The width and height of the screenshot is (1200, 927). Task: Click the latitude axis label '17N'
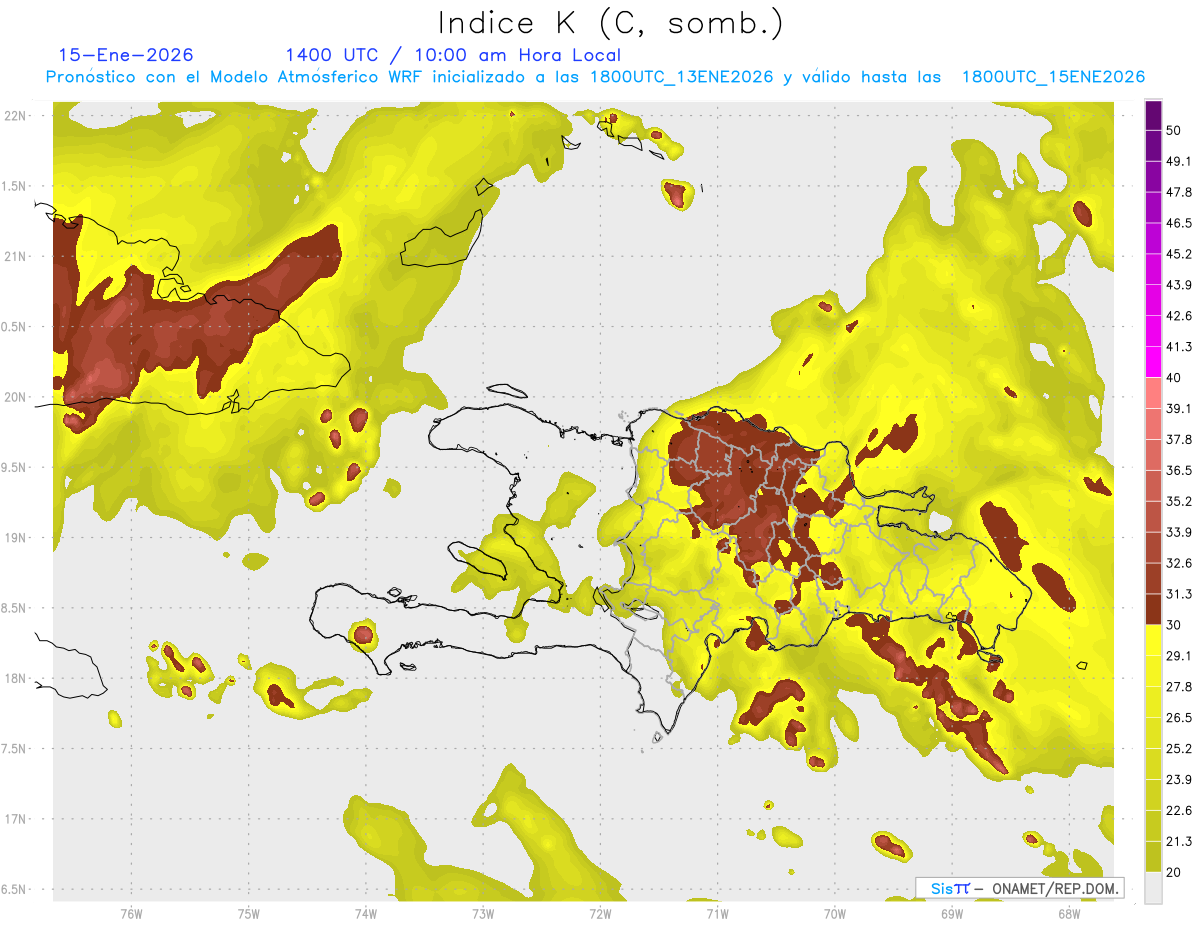(16, 819)
